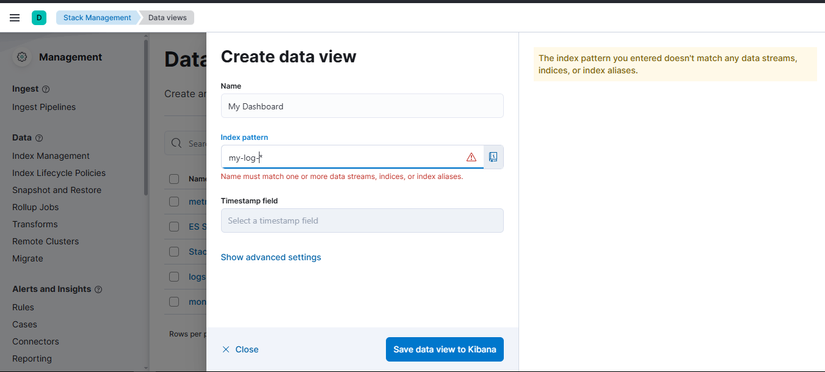Click the X icon next to Close
825x372 pixels.
(226, 349)
